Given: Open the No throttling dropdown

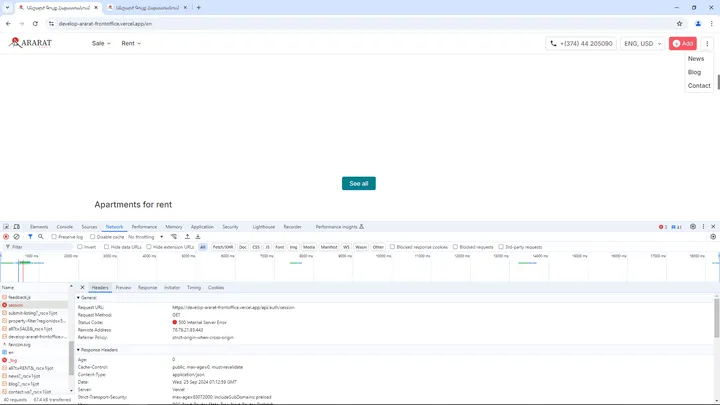Looking at the screenshot, I should 146,237.
